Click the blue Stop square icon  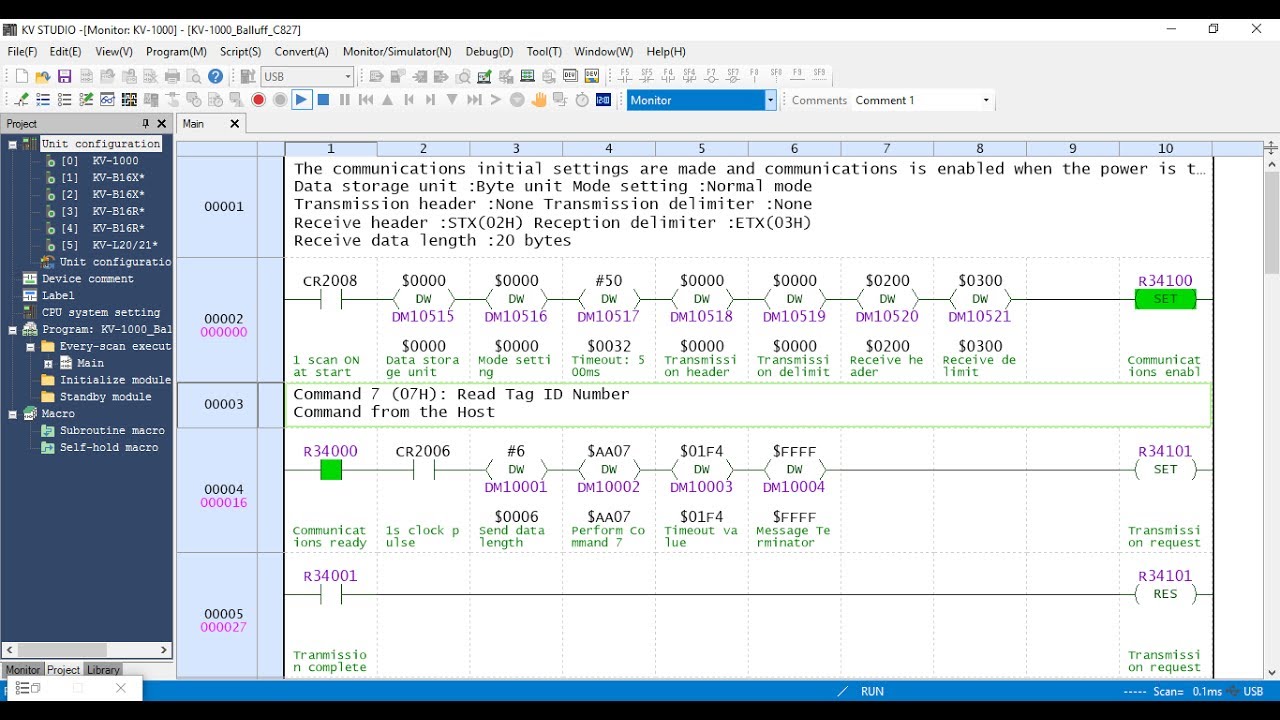[x=323, y=100]
